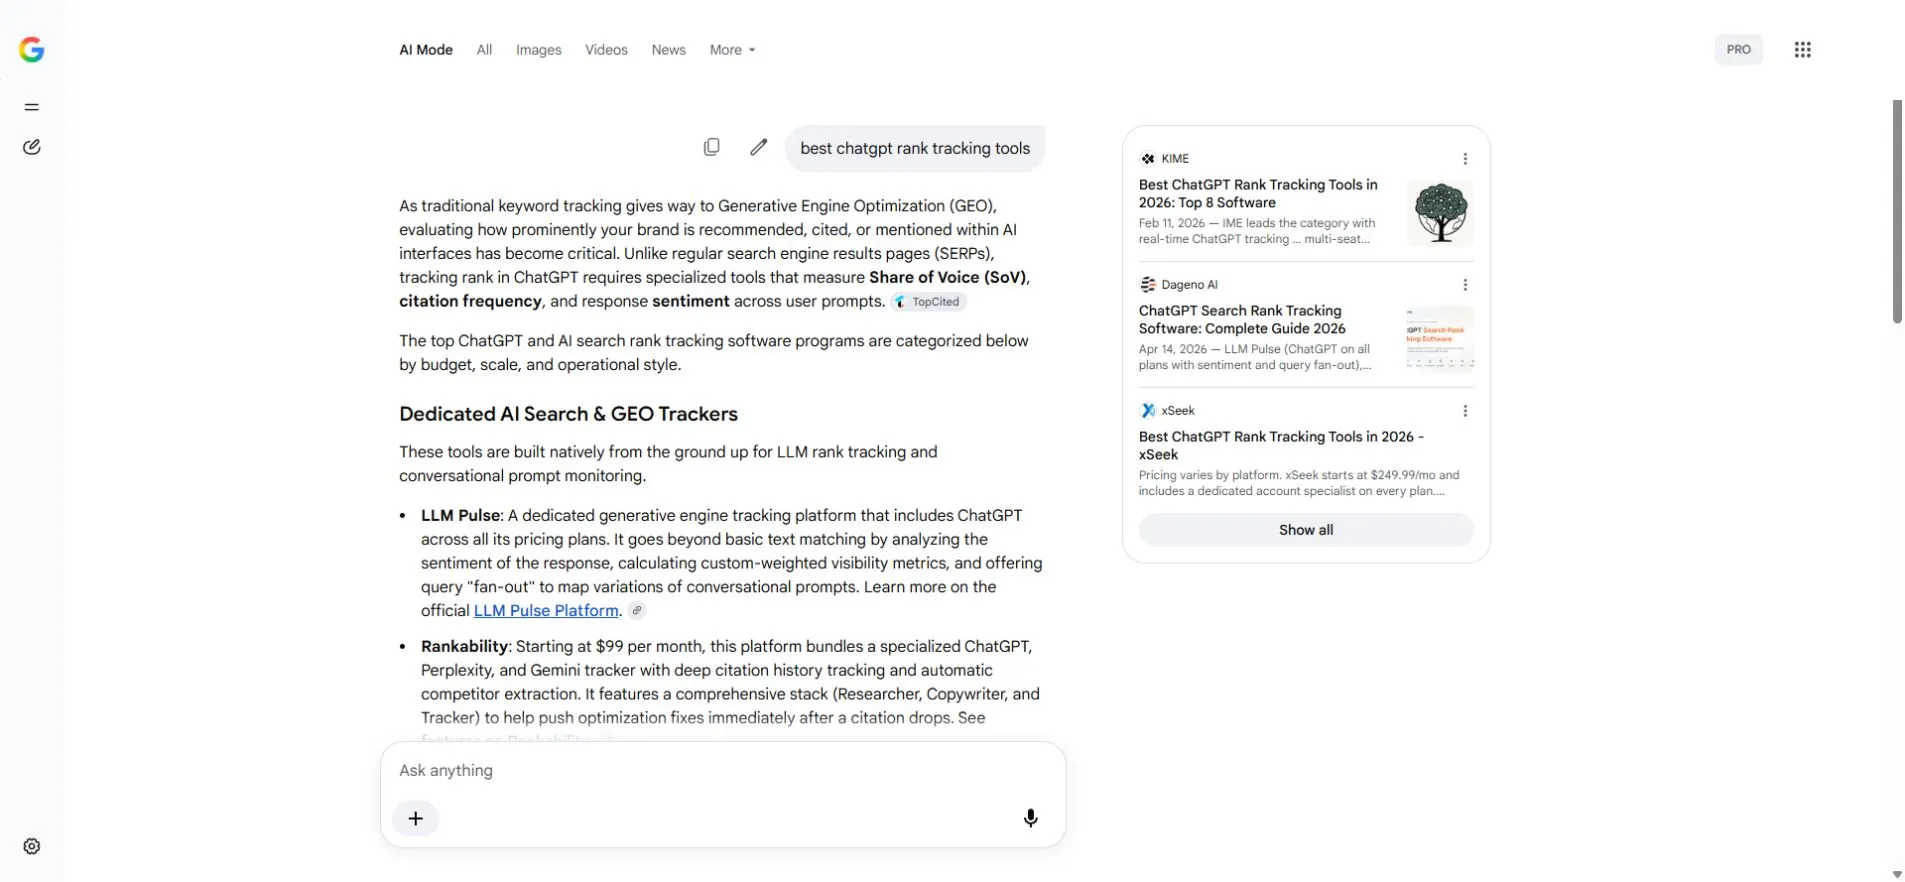
Task: Click the Dageno AI article thumbnail
Action: click(1440, 339)
